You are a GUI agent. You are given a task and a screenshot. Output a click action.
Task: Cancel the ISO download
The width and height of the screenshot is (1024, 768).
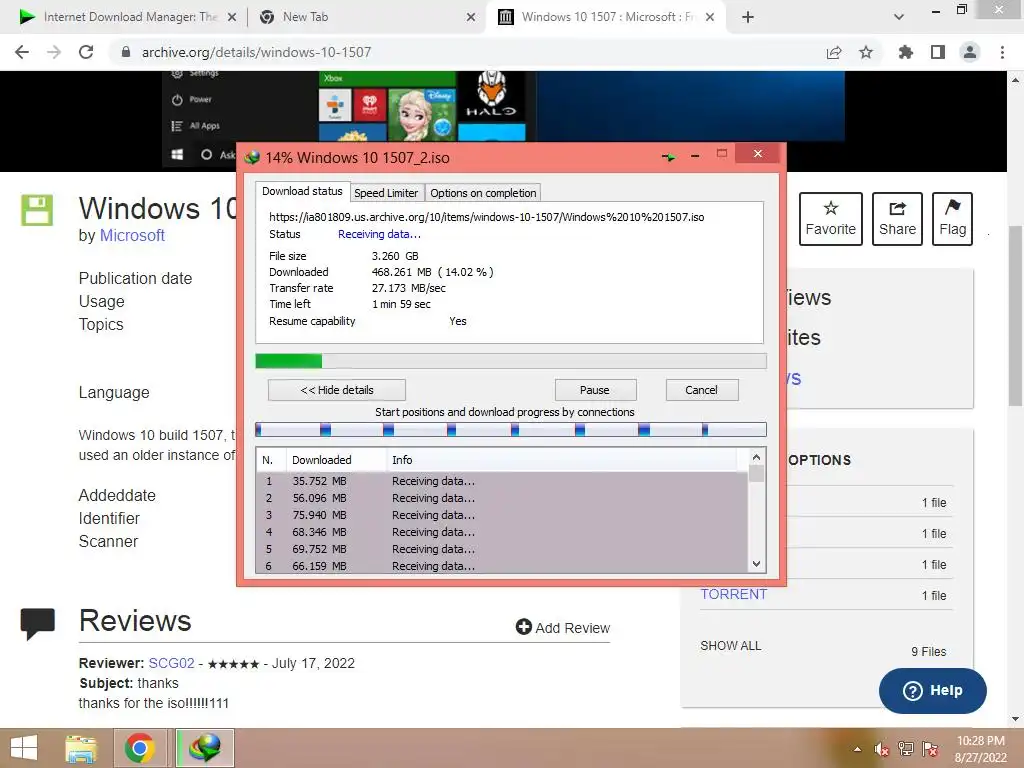point(701,390)
